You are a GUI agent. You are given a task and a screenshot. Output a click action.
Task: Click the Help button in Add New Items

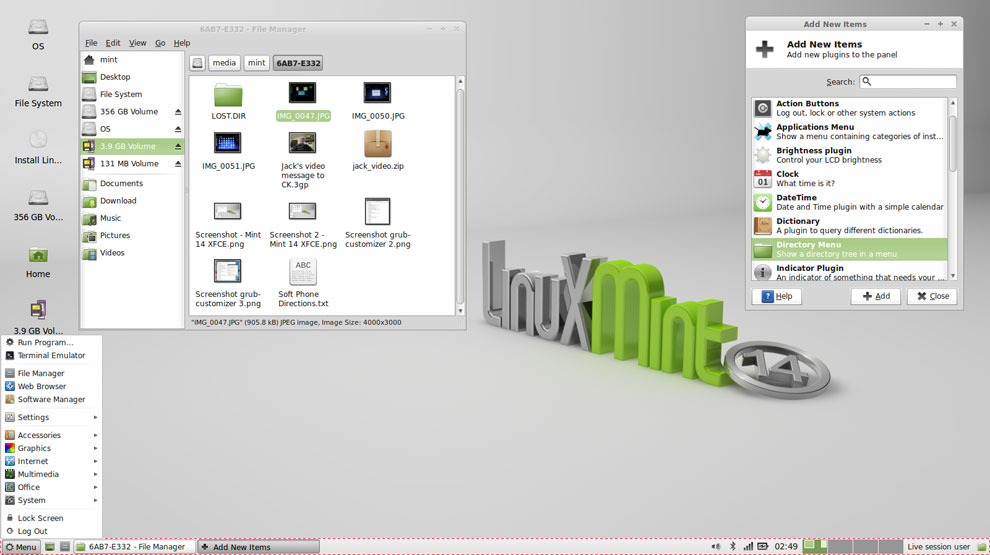[x=777, y=296]
